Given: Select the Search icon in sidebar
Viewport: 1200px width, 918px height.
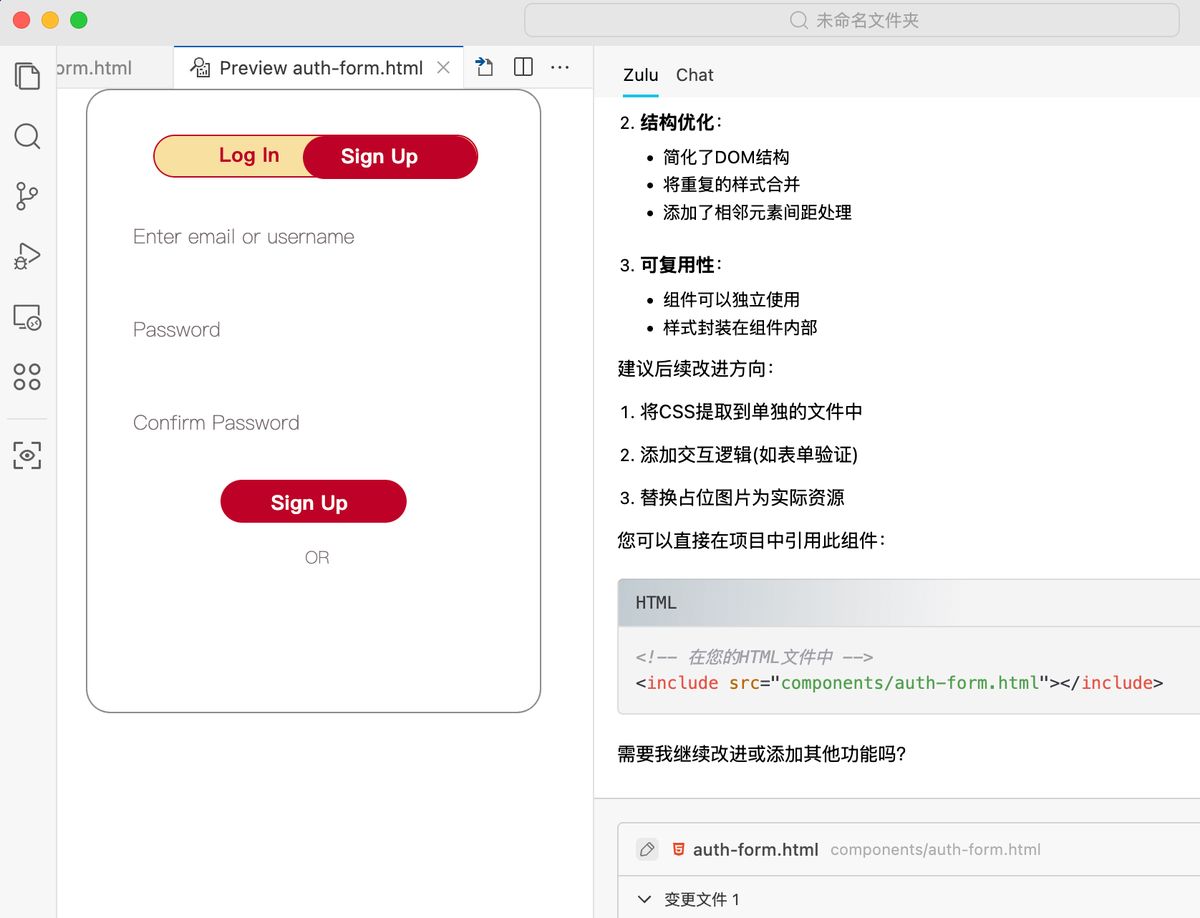Looking at the screenshot, I should 27,137.
